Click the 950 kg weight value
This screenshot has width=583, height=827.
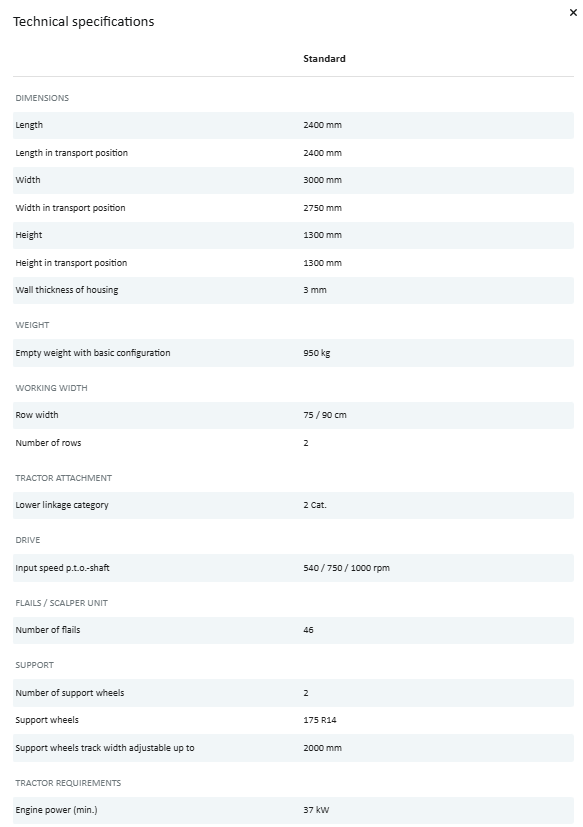click(x=317, y=353)
